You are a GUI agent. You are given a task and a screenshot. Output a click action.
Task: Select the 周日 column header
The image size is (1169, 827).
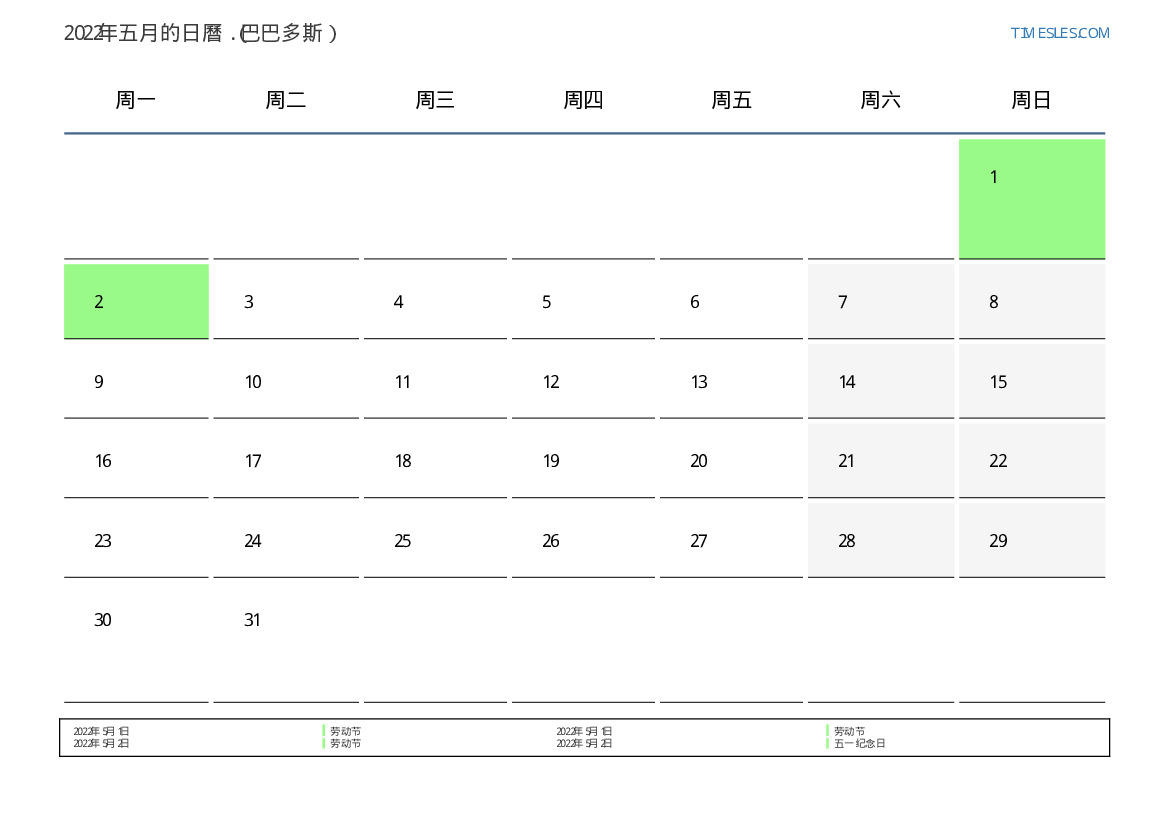coord(1031,99)
